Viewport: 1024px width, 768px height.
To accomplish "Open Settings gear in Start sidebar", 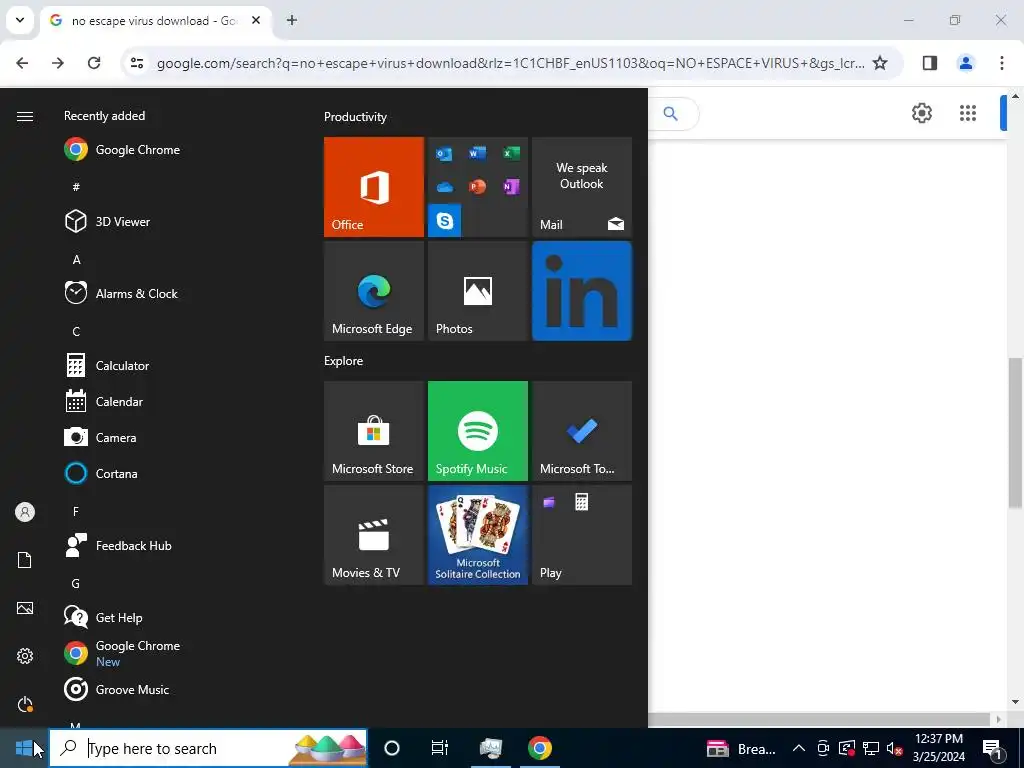I will [25, 656].
